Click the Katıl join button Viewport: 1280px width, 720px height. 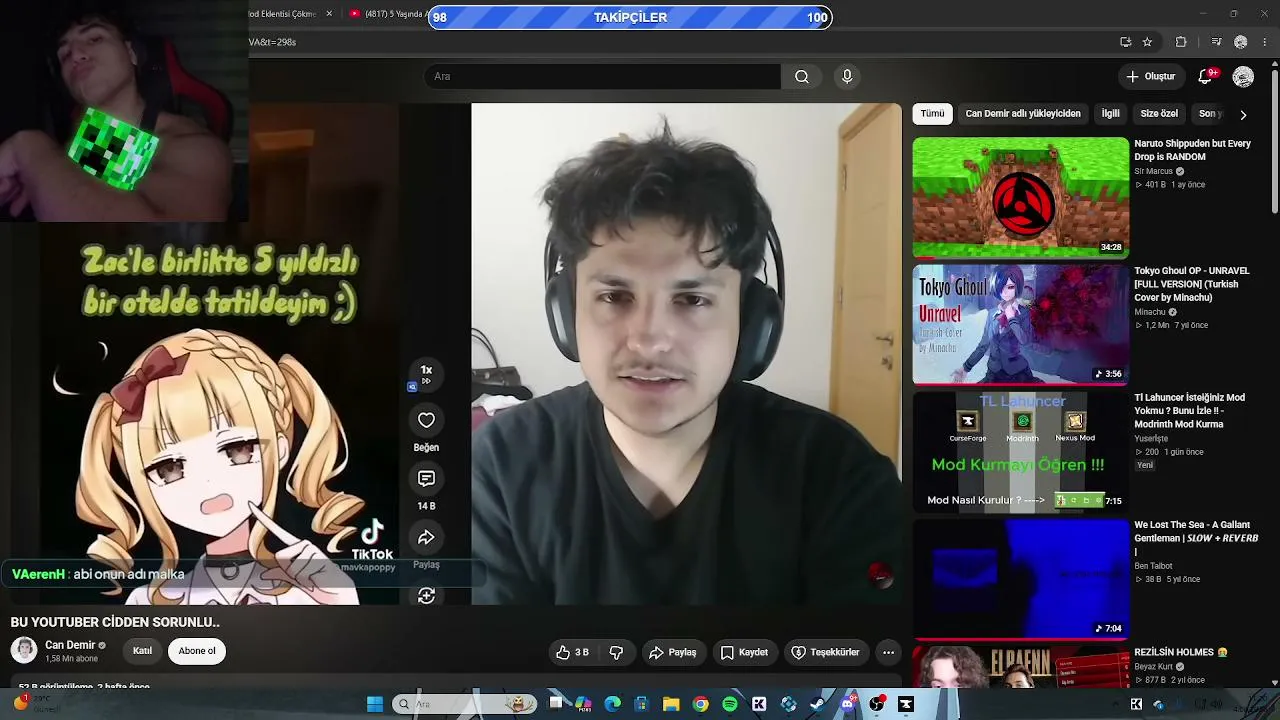point(143,651)
